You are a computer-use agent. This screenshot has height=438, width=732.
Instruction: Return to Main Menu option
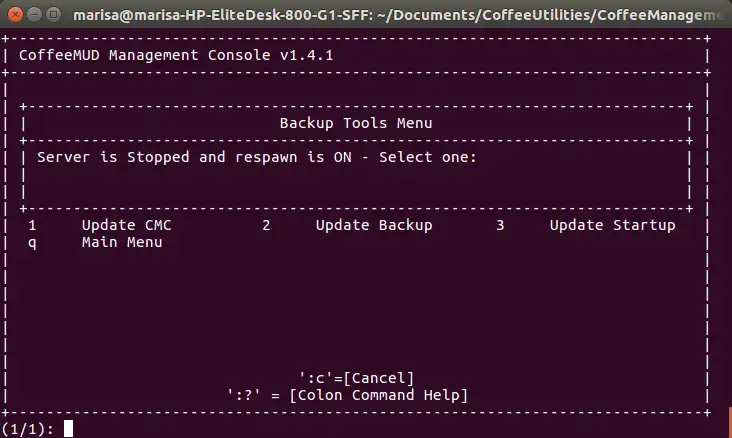122,242
